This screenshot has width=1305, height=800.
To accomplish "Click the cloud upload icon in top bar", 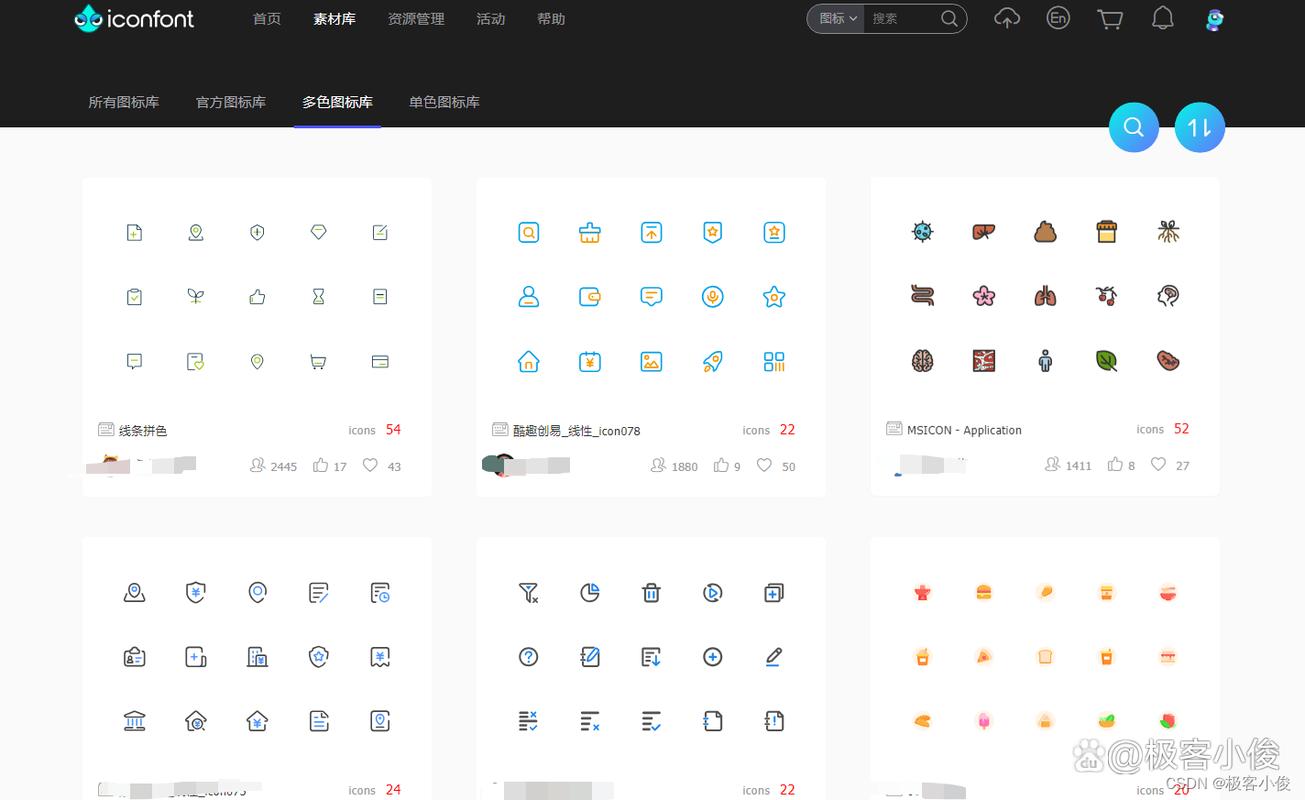I will [1007, 18].
